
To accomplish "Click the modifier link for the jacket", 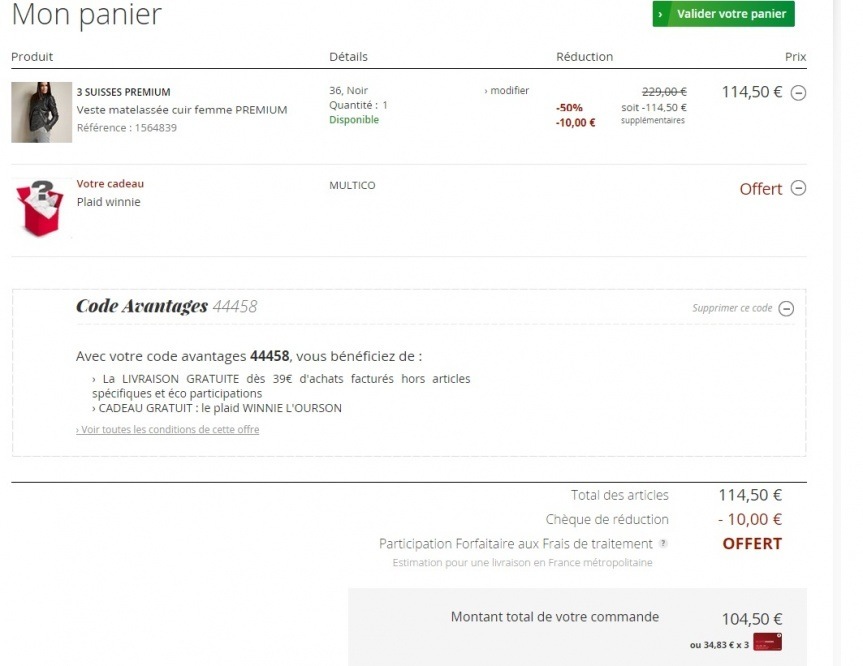I will 507,91.
